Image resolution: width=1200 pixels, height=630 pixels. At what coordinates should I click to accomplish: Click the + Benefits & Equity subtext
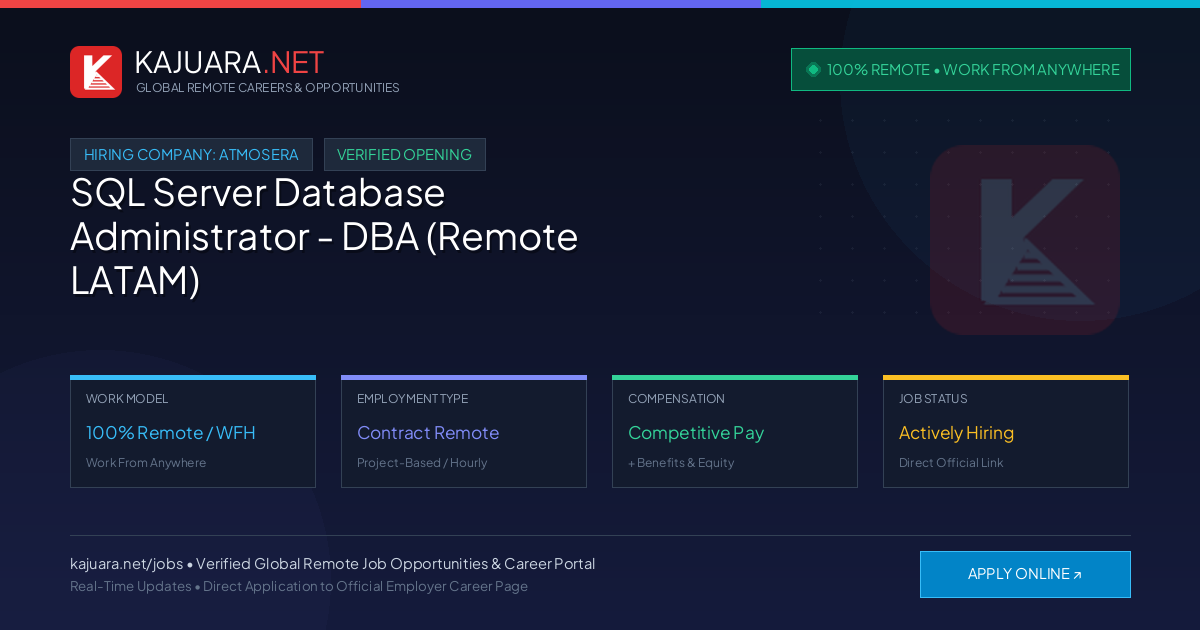point(681,463)
